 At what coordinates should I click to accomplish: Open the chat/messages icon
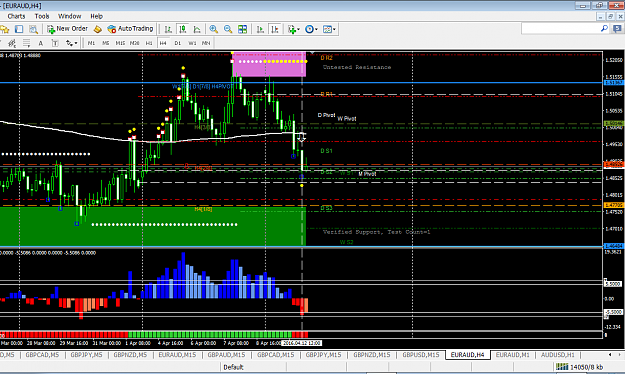pos(617,29)
